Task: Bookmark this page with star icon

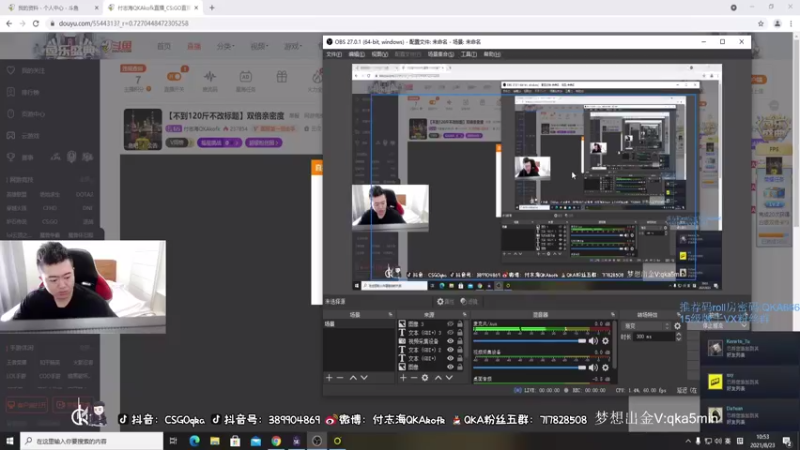Action: [761, 23]
